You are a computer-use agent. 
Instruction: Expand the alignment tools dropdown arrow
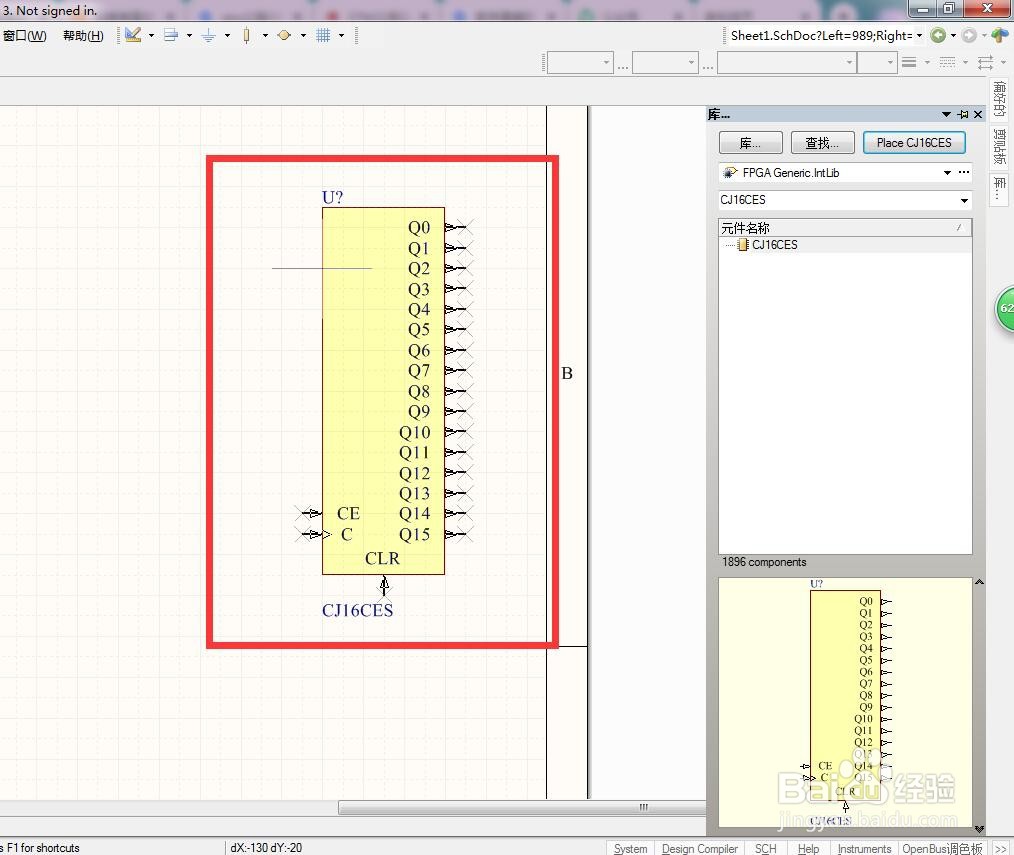pos(189,36)
